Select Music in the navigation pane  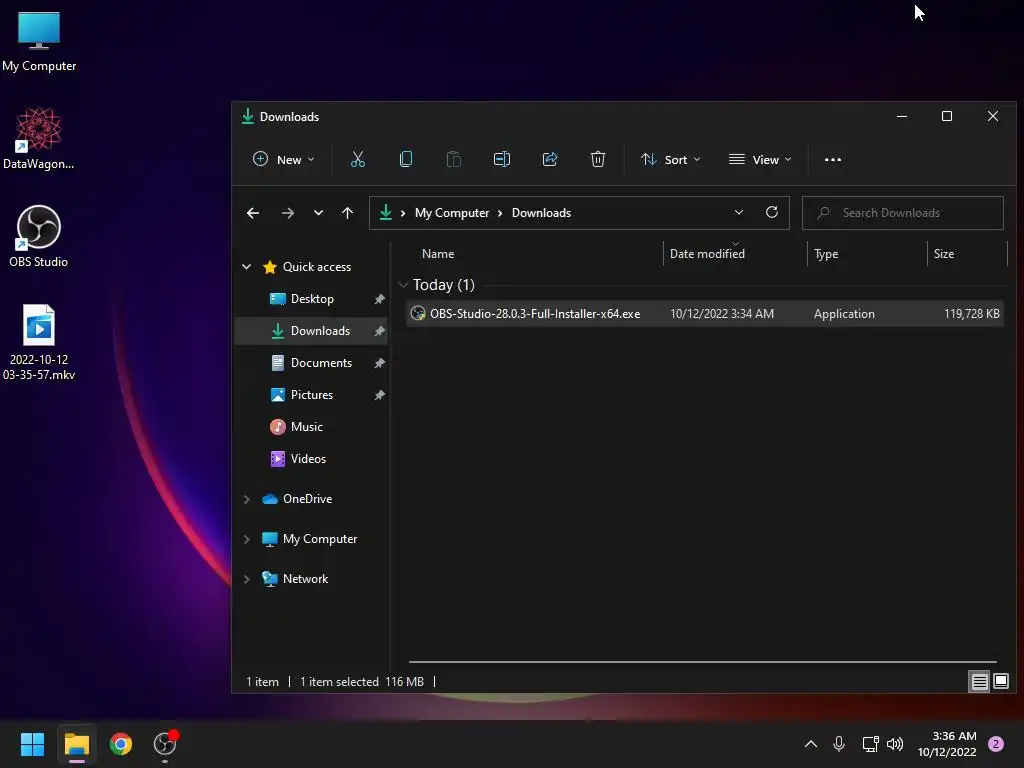pos(311,426)
